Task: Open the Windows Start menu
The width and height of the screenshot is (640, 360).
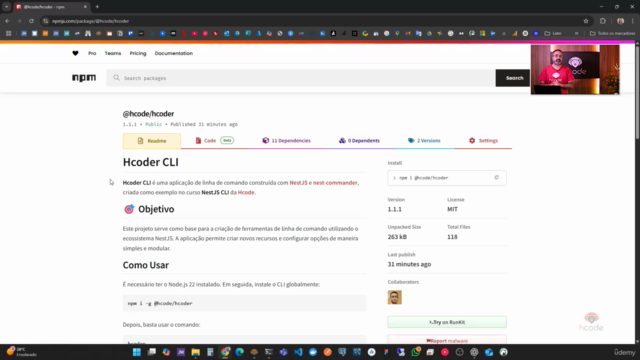Action: pos(137,352)
